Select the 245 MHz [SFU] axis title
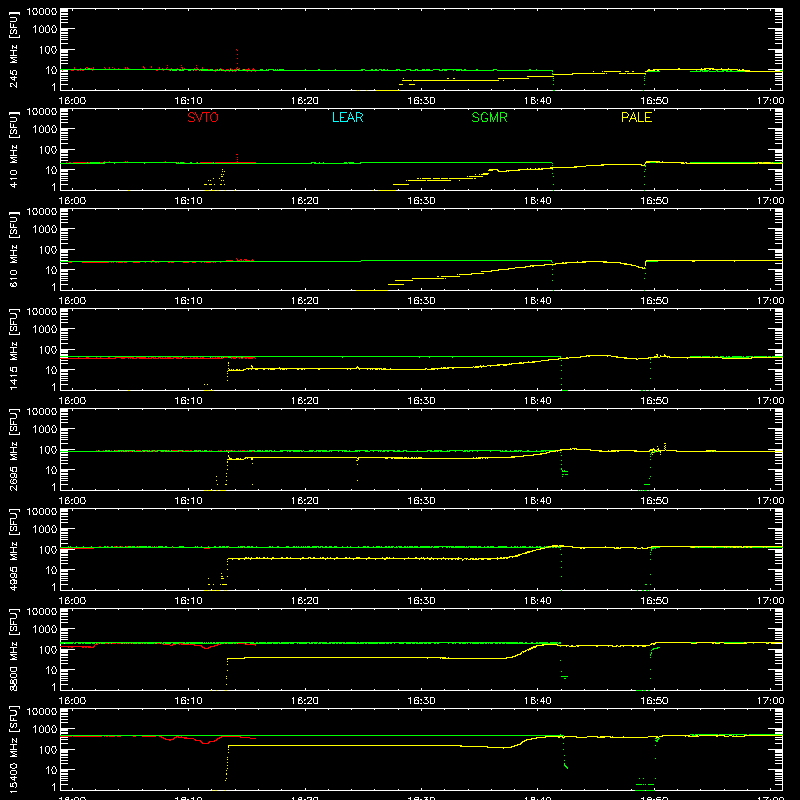The width and height of the screenshot is (800, 800). tap(14, 49)
